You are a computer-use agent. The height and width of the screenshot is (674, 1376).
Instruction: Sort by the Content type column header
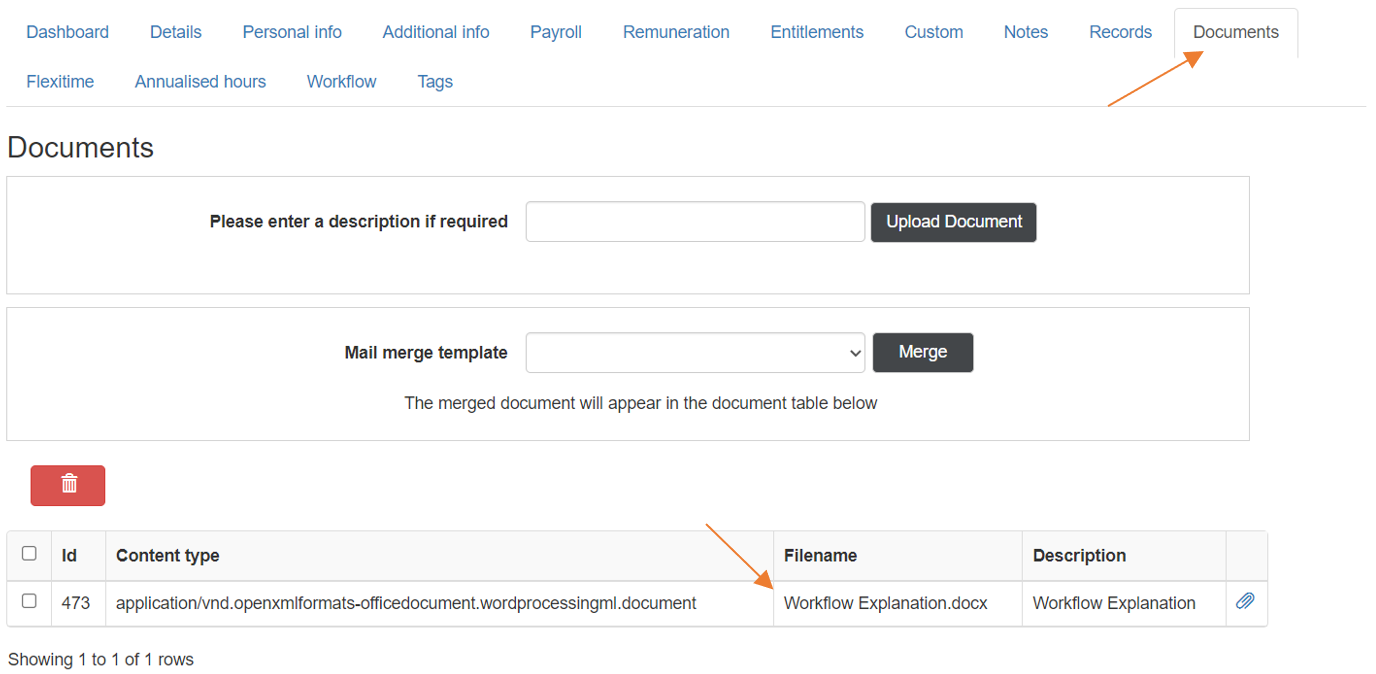click(439, 556)
